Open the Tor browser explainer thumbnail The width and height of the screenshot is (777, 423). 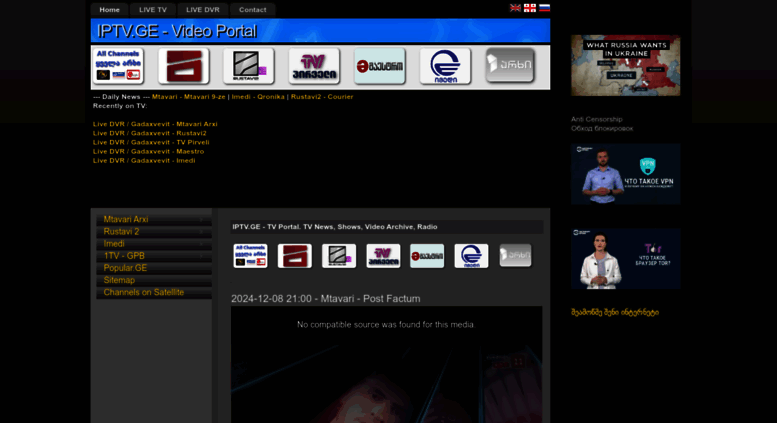(625, 259)
